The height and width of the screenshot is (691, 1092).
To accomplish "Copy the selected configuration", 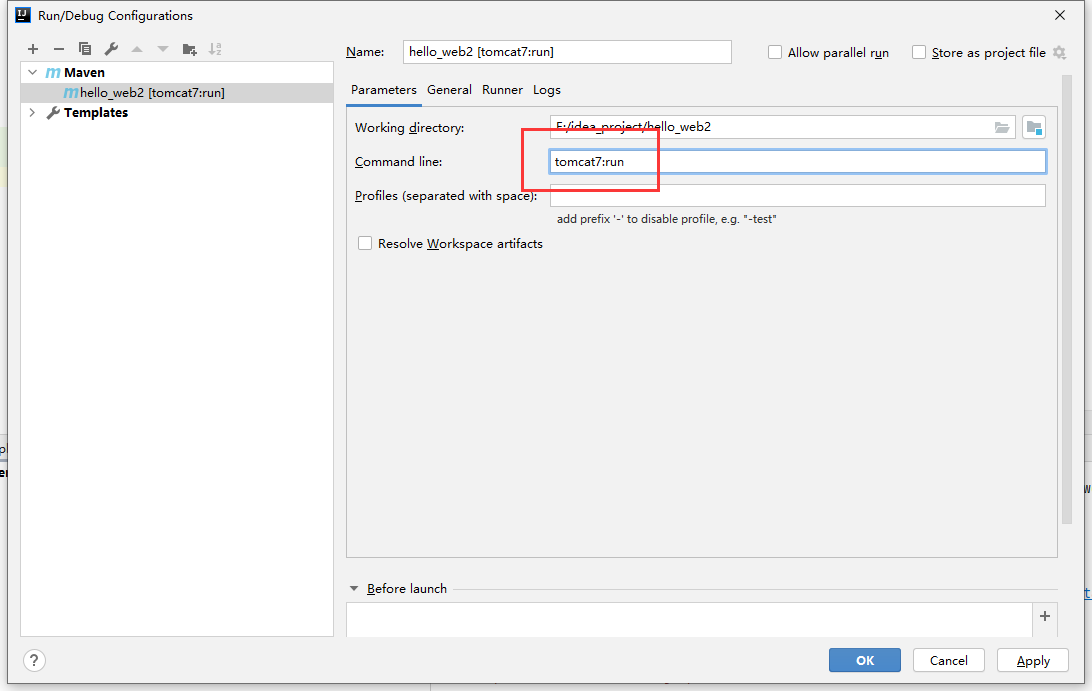I will coord(85,49).
